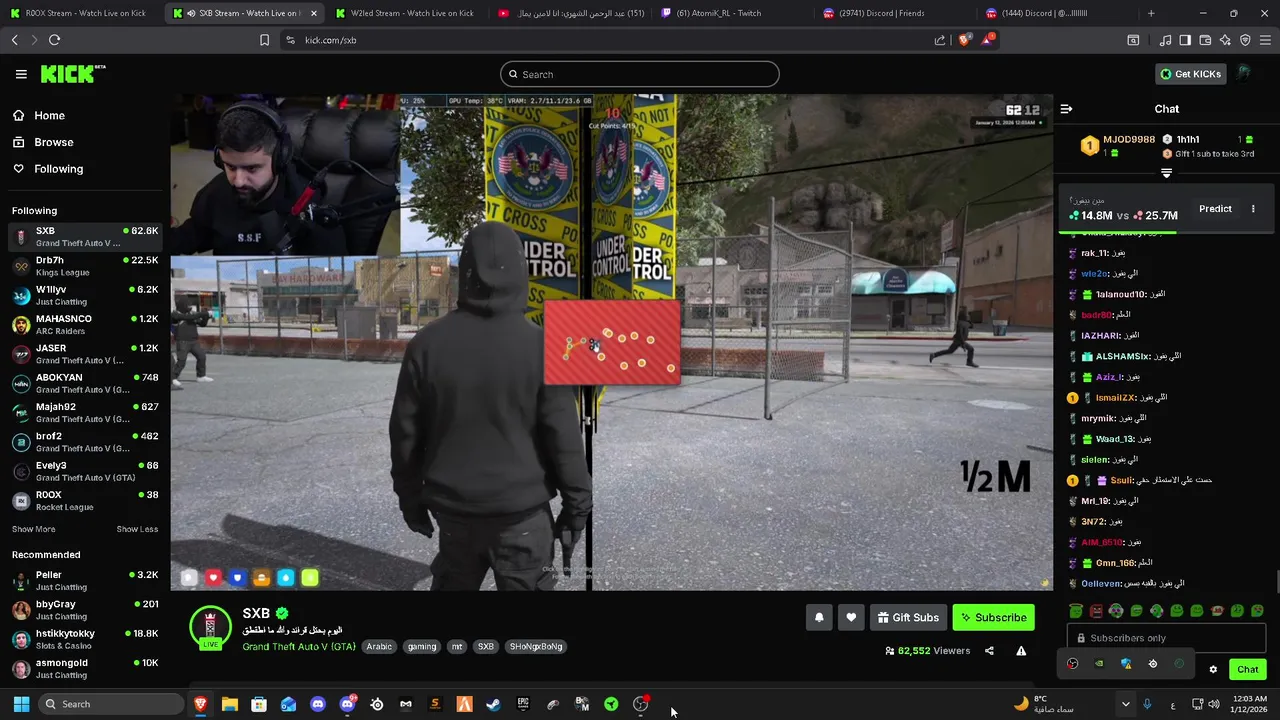Click the green Chat send button

pos(1247,669)
